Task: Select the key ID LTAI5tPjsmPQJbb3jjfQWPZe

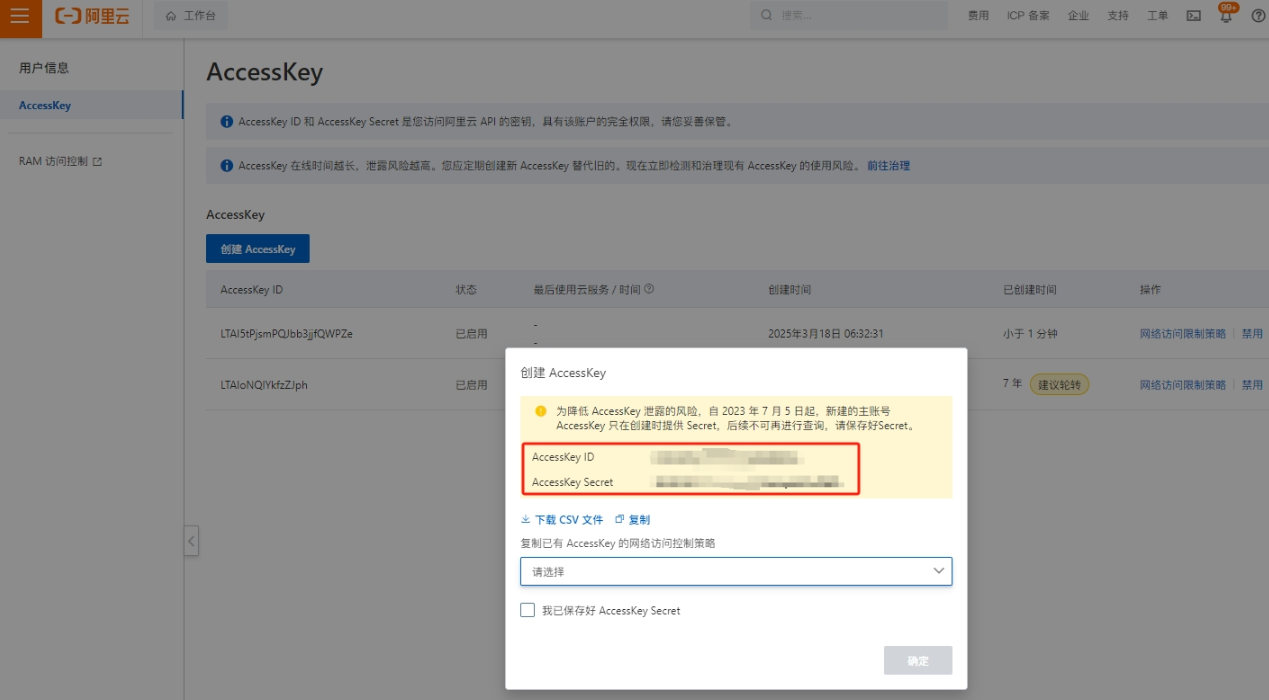Action: pos(286,334)
